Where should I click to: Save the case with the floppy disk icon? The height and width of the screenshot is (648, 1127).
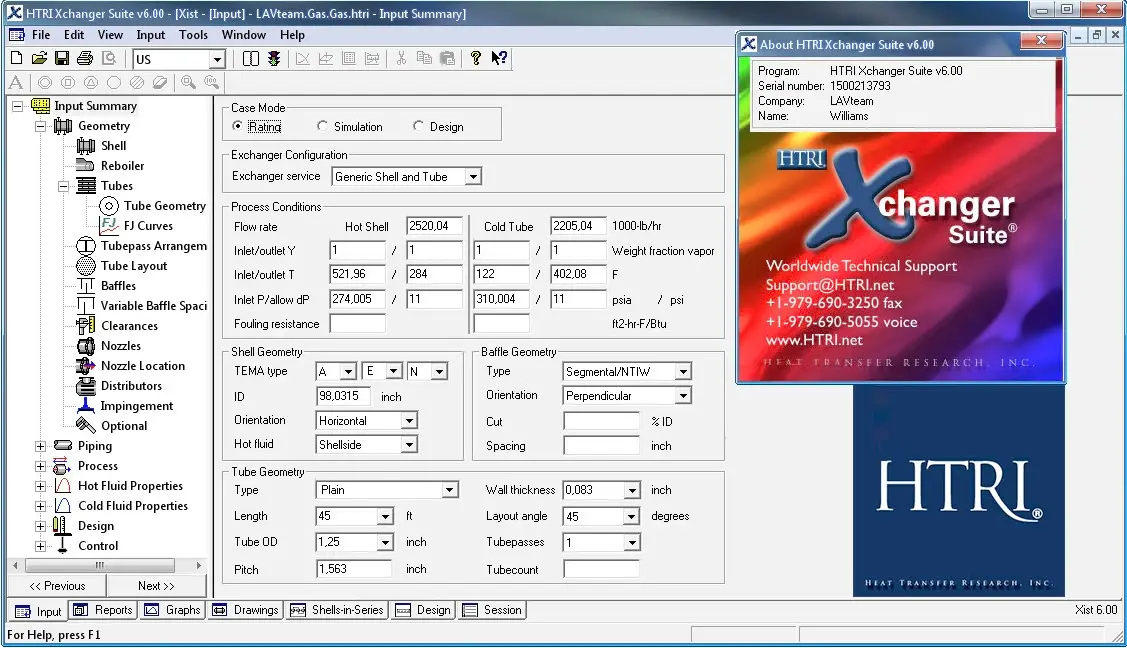tap(62, 58)
